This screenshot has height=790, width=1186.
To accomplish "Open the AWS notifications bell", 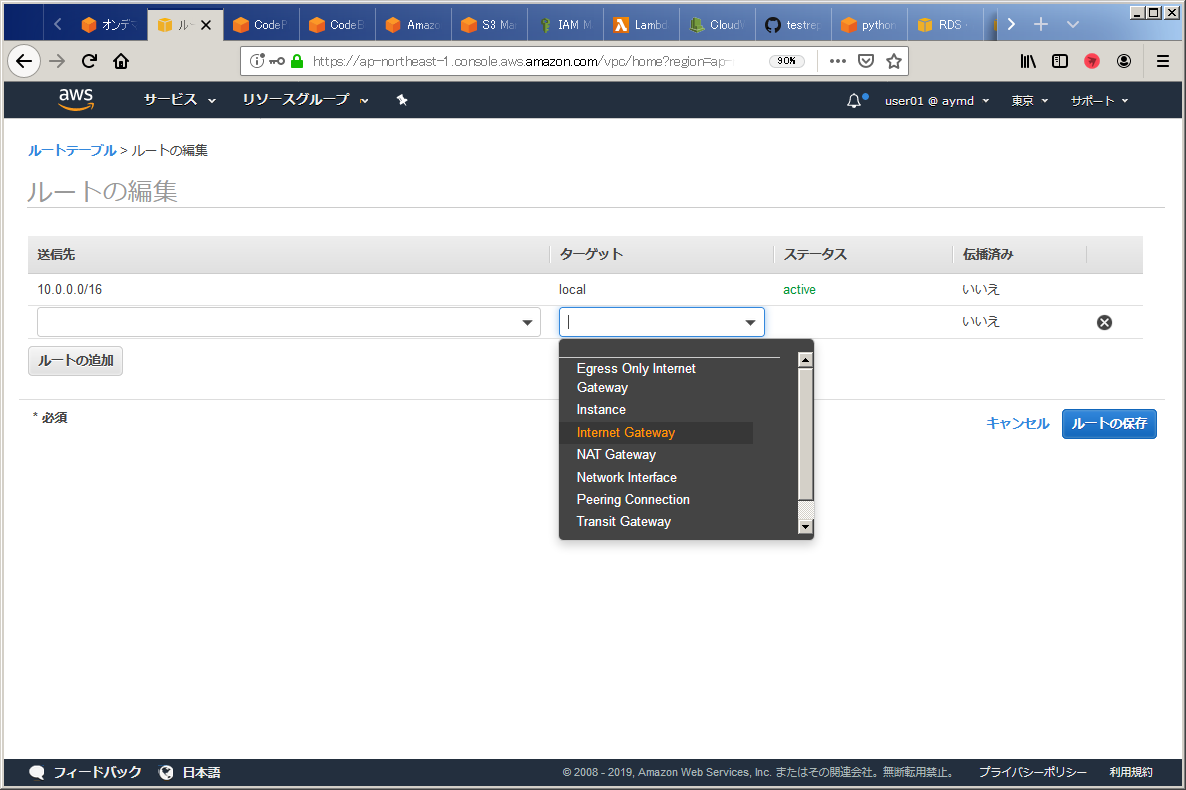I will [855, 100].
